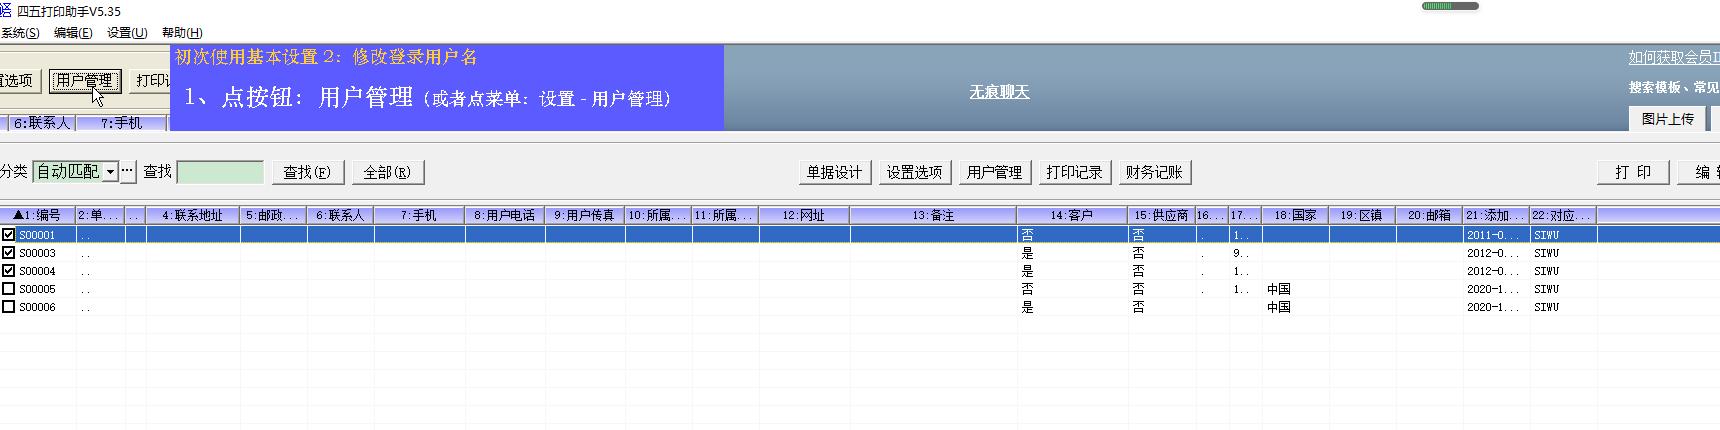Uncheck the checkbox for row S00004
The width and height of the screenshot is (1720, 430).
click(9, 271)
